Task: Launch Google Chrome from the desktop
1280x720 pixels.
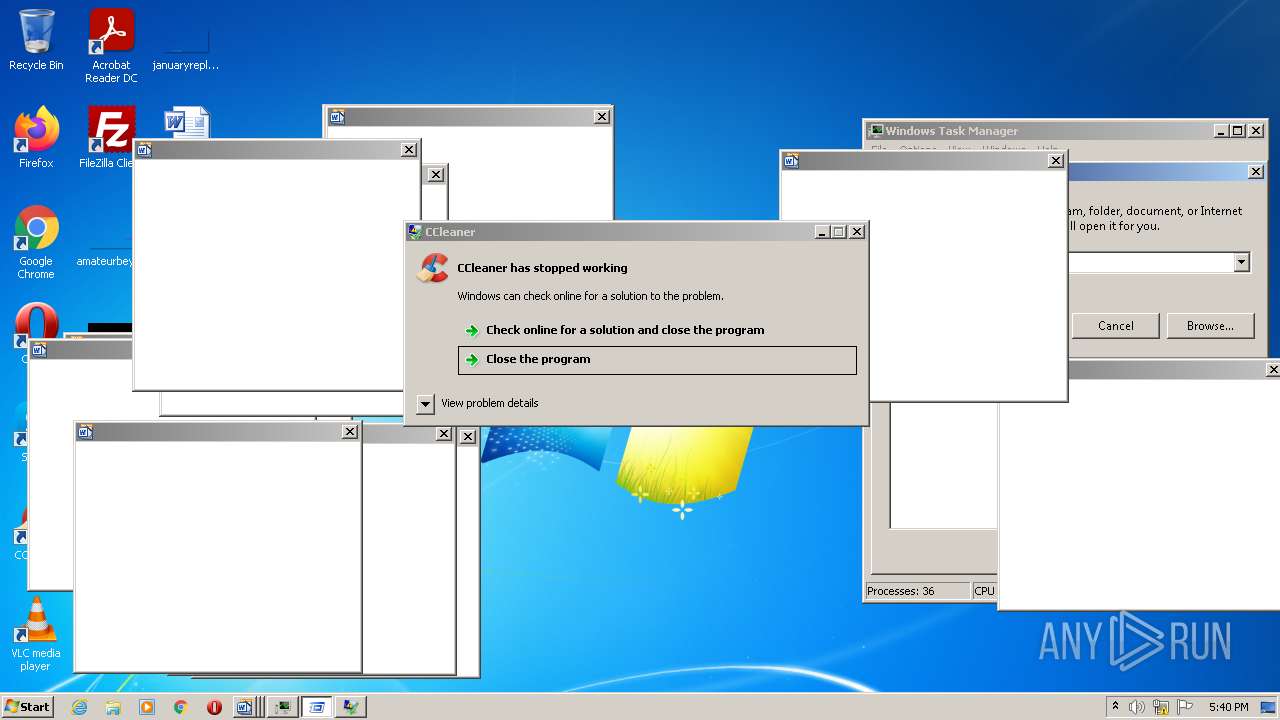Action: pos(36,243)
